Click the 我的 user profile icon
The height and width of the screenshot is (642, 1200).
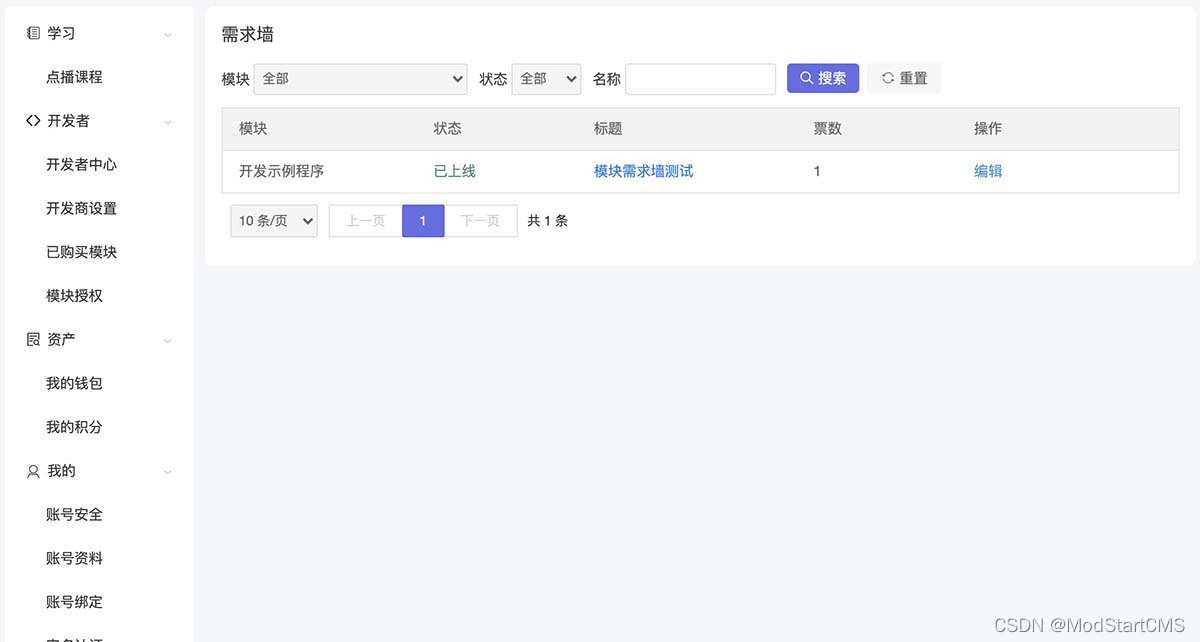point(33,471)
